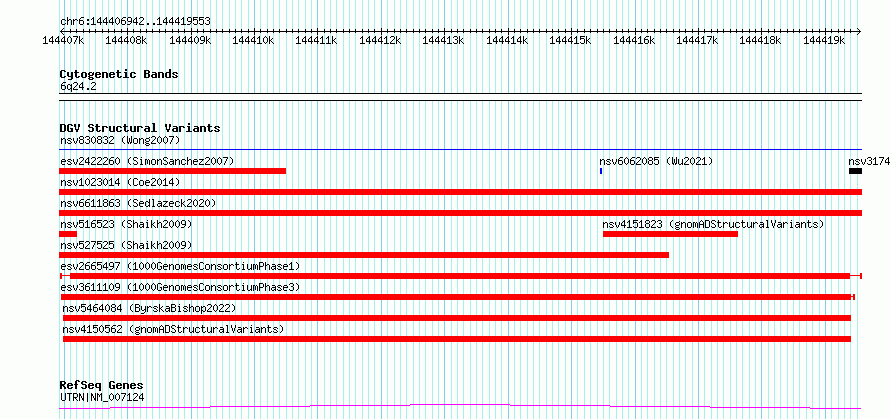This screenshot has width=890, height=419.
Task: Select the red nsv4150562 variant bar
Action: click(x=457, y=339)
